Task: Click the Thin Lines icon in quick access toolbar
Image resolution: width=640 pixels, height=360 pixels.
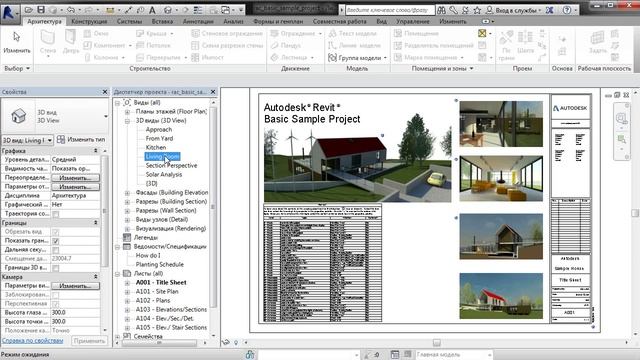Action: [198, 10]
